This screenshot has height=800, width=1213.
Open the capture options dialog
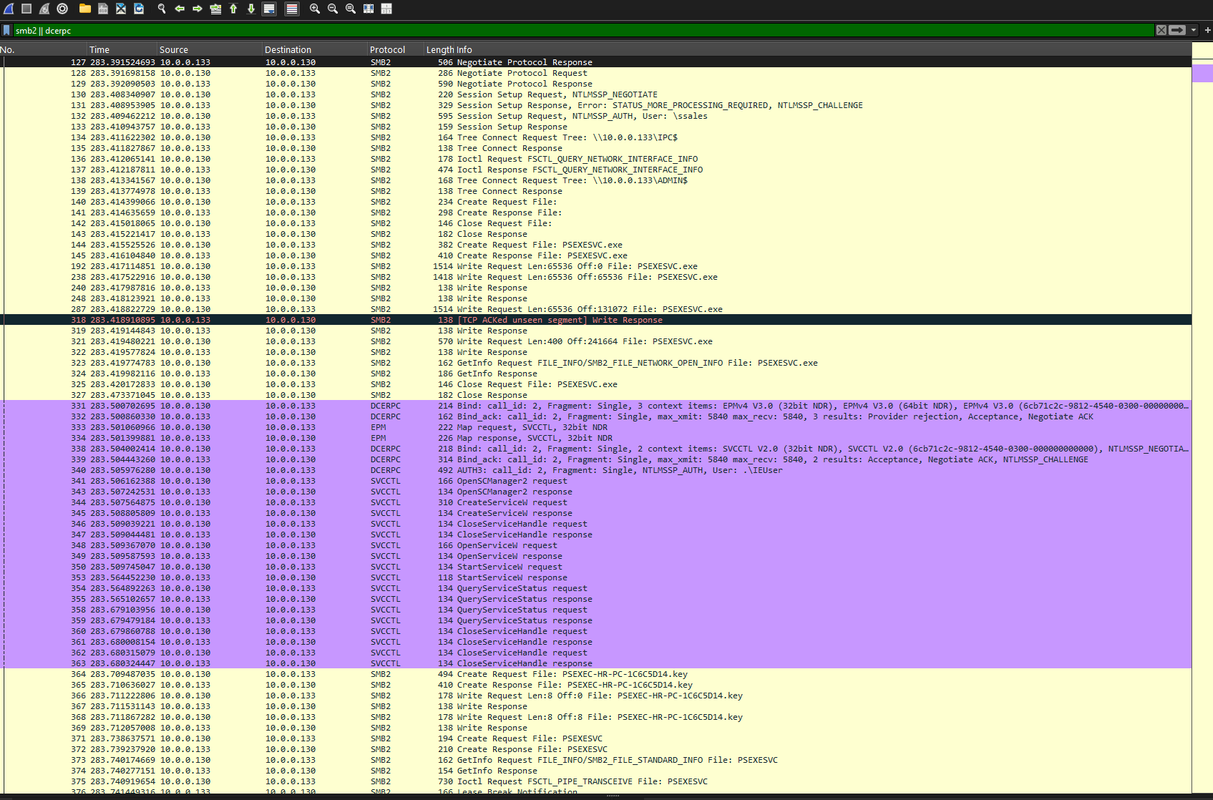(x=62, y=8)
